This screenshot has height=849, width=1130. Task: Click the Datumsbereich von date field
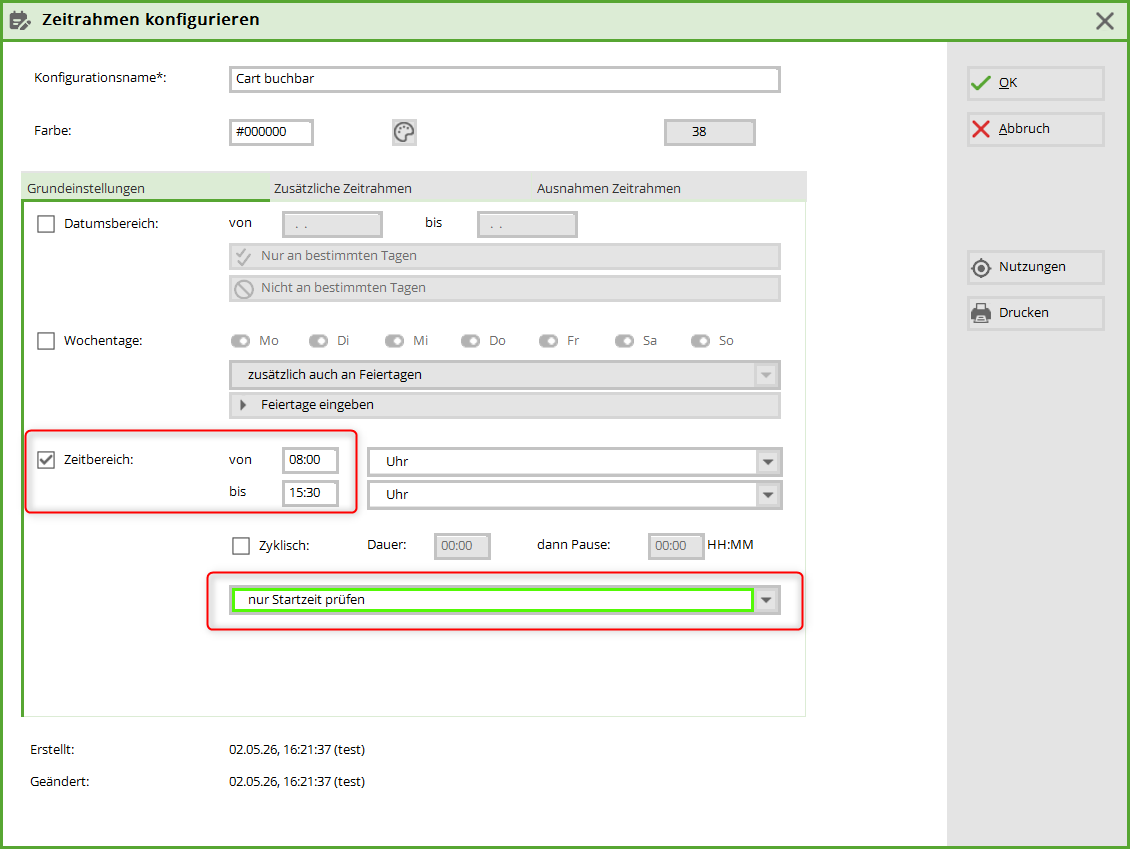click(333, 225)
